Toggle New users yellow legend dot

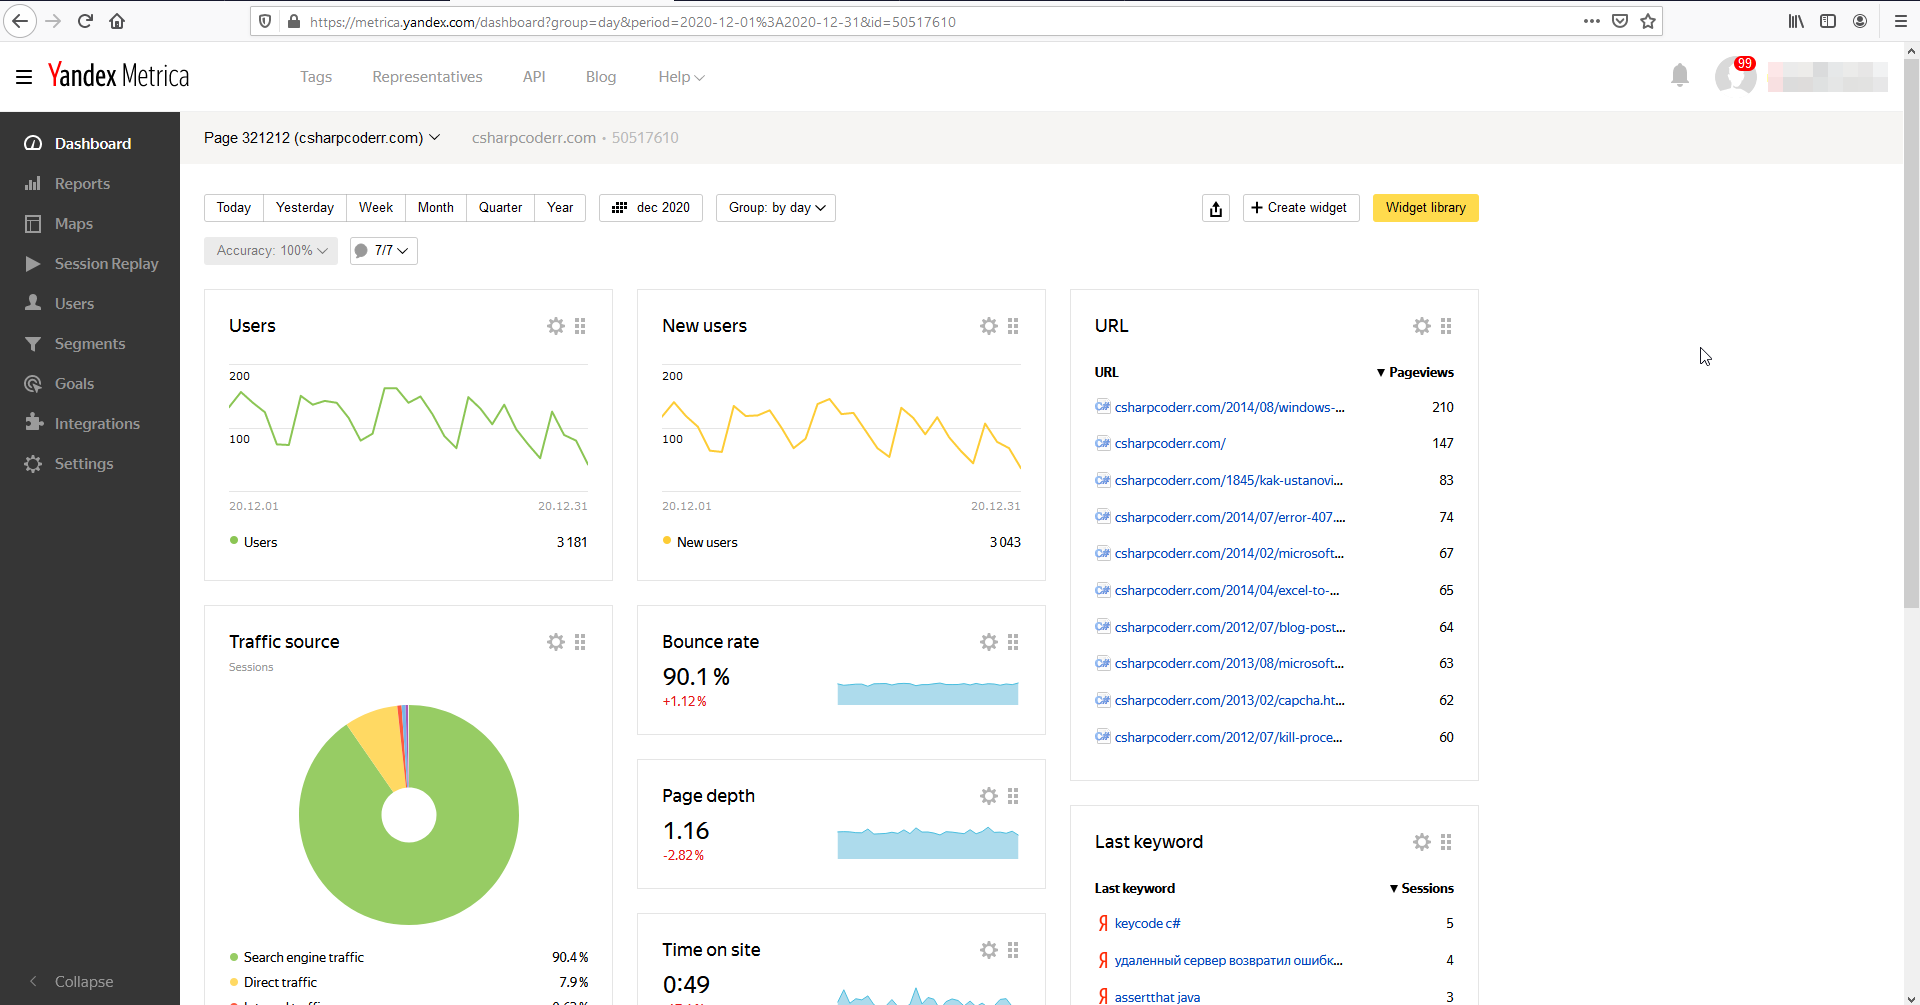(667, 541)
